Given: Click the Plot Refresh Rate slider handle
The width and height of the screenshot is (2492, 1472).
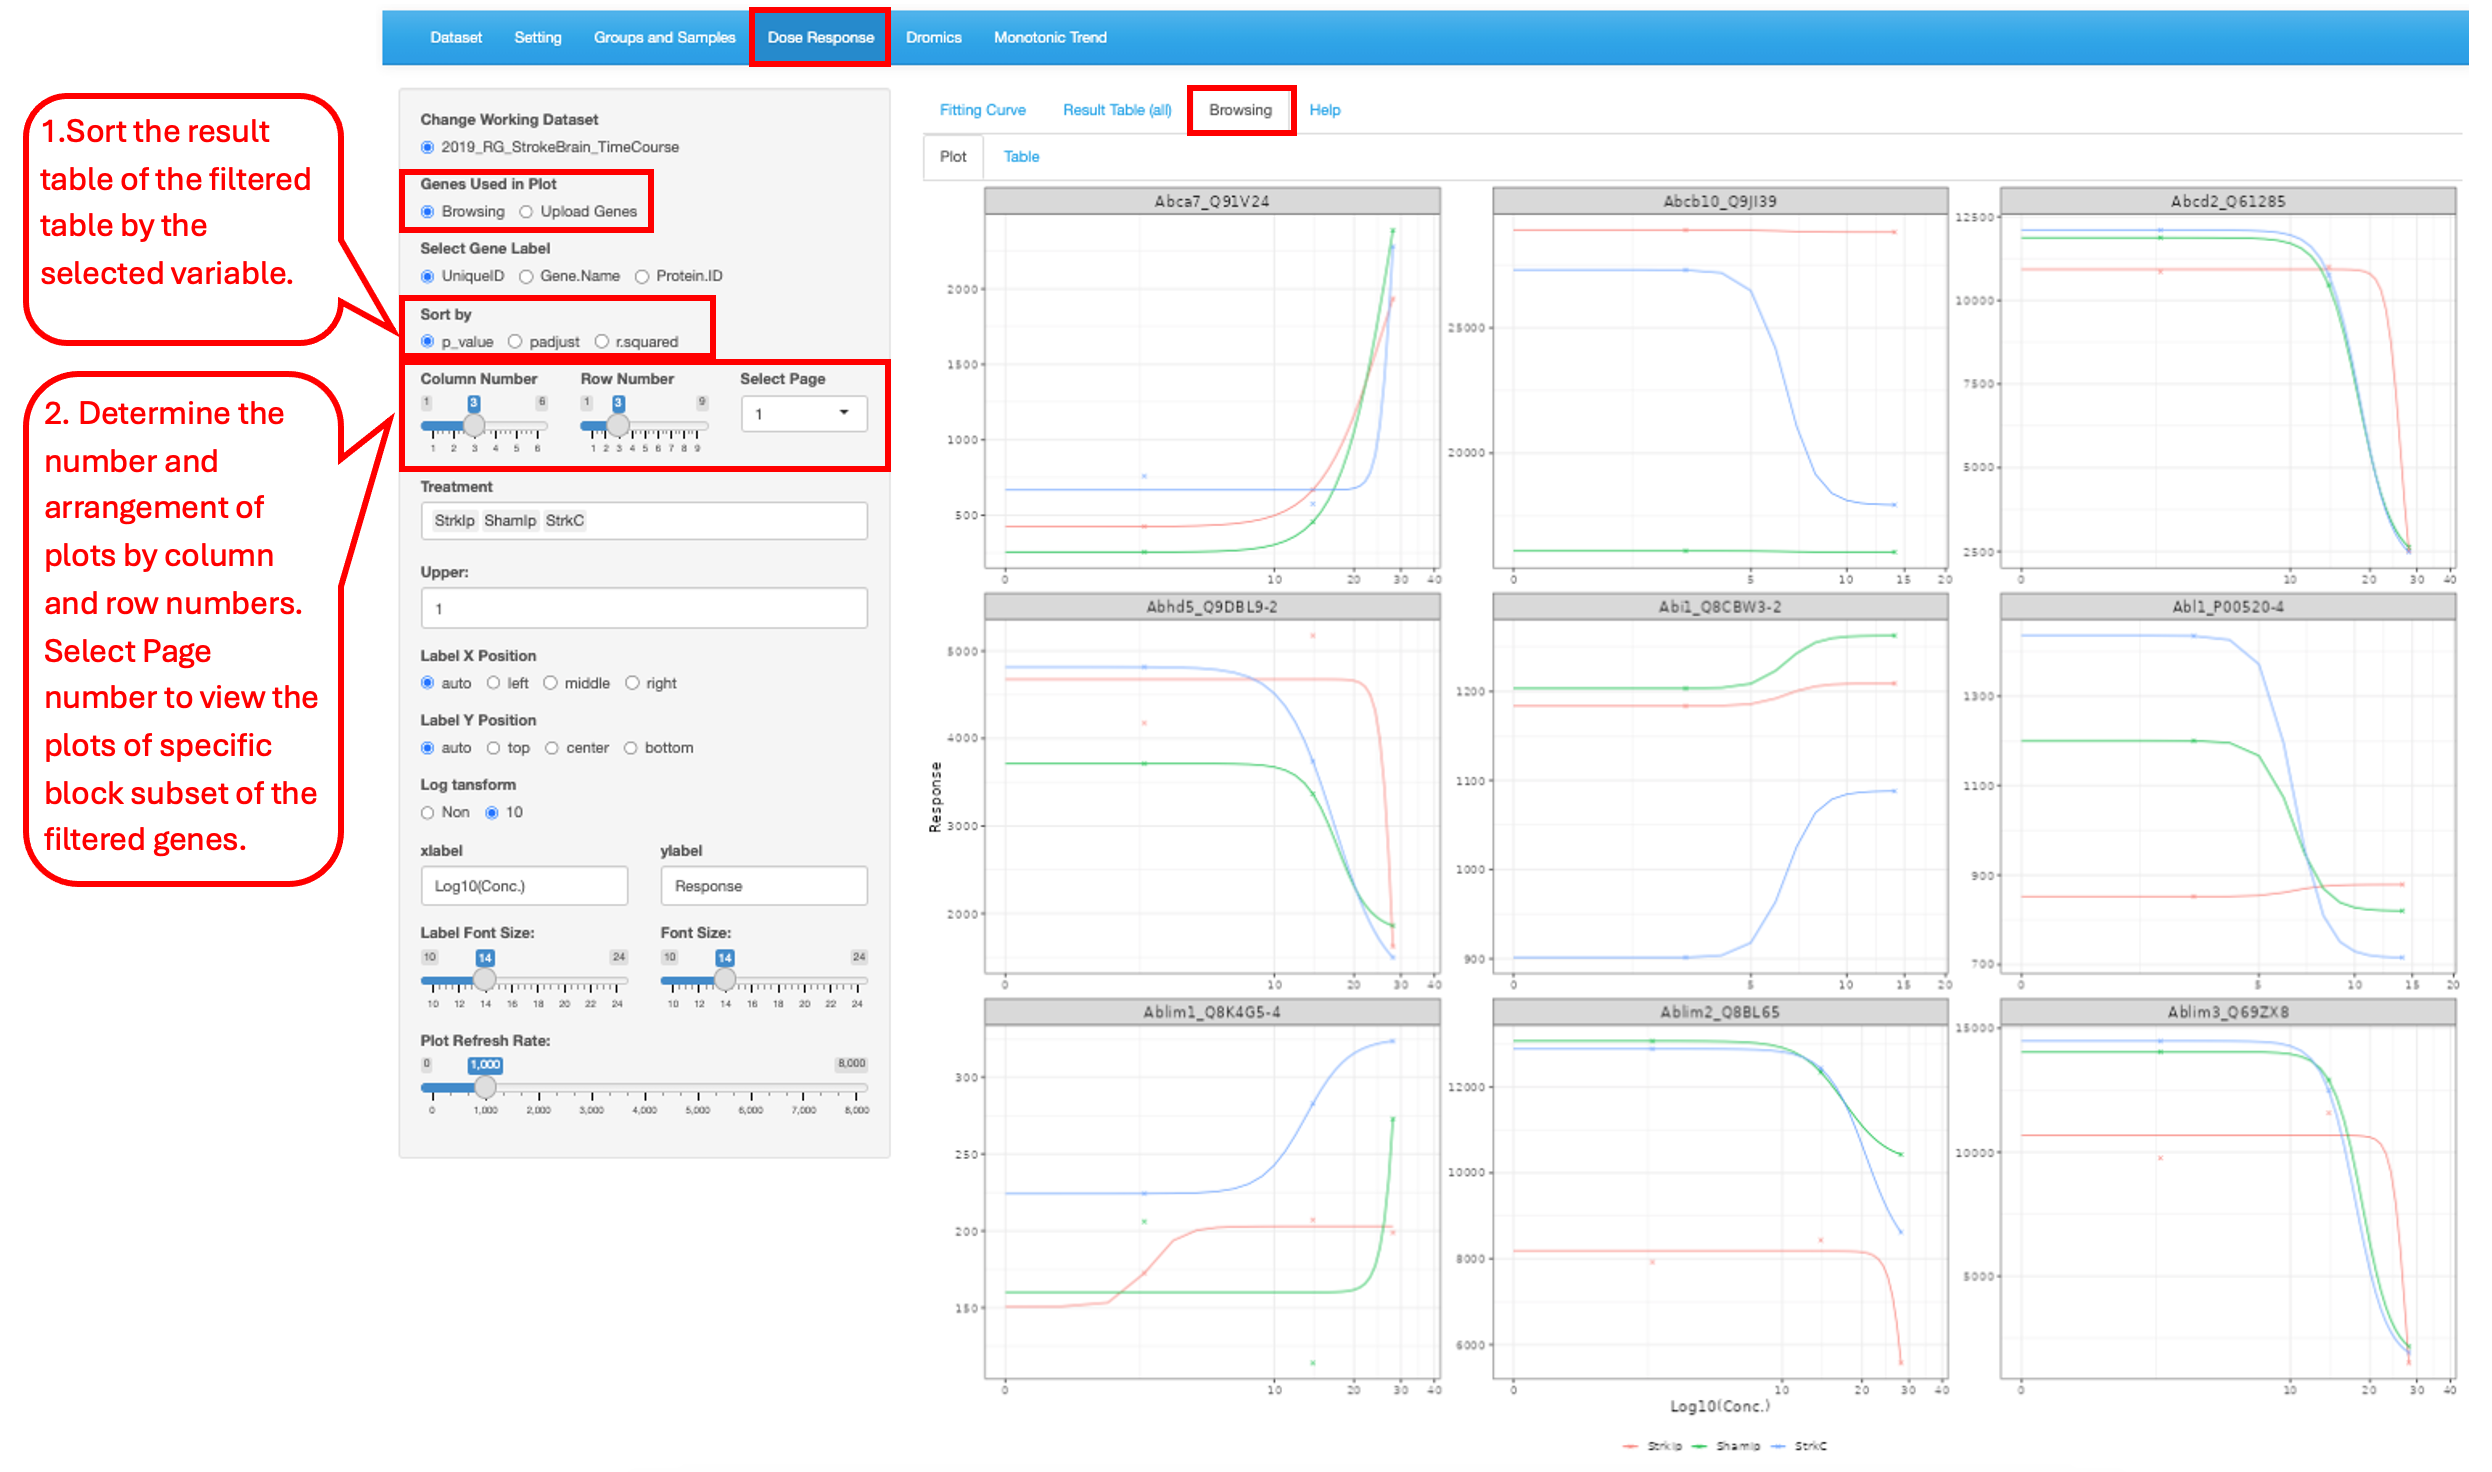Looking at the screenshot, I should pyautogui.click(x=485, y=1087).
